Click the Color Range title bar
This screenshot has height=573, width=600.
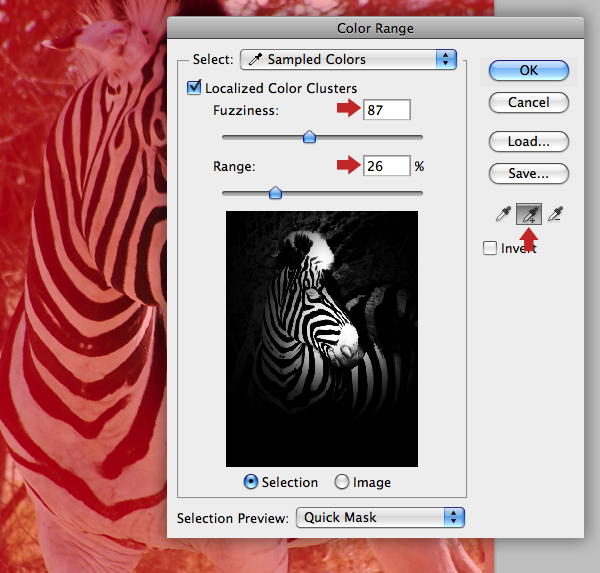(375, 28)
